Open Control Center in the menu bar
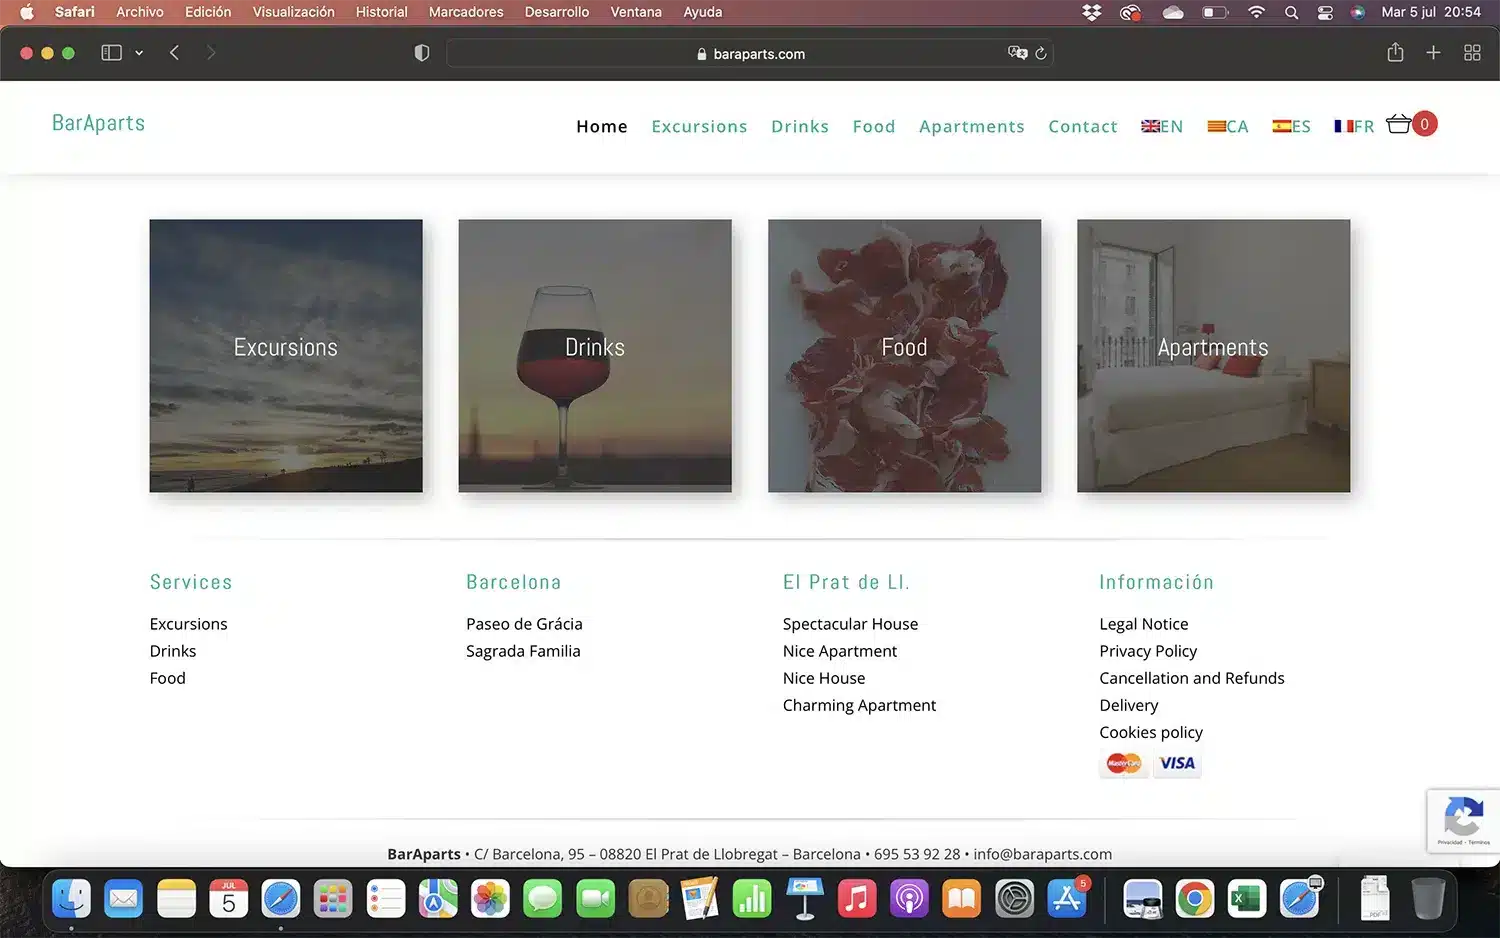1500x938 pixels. click(1325, 12)
